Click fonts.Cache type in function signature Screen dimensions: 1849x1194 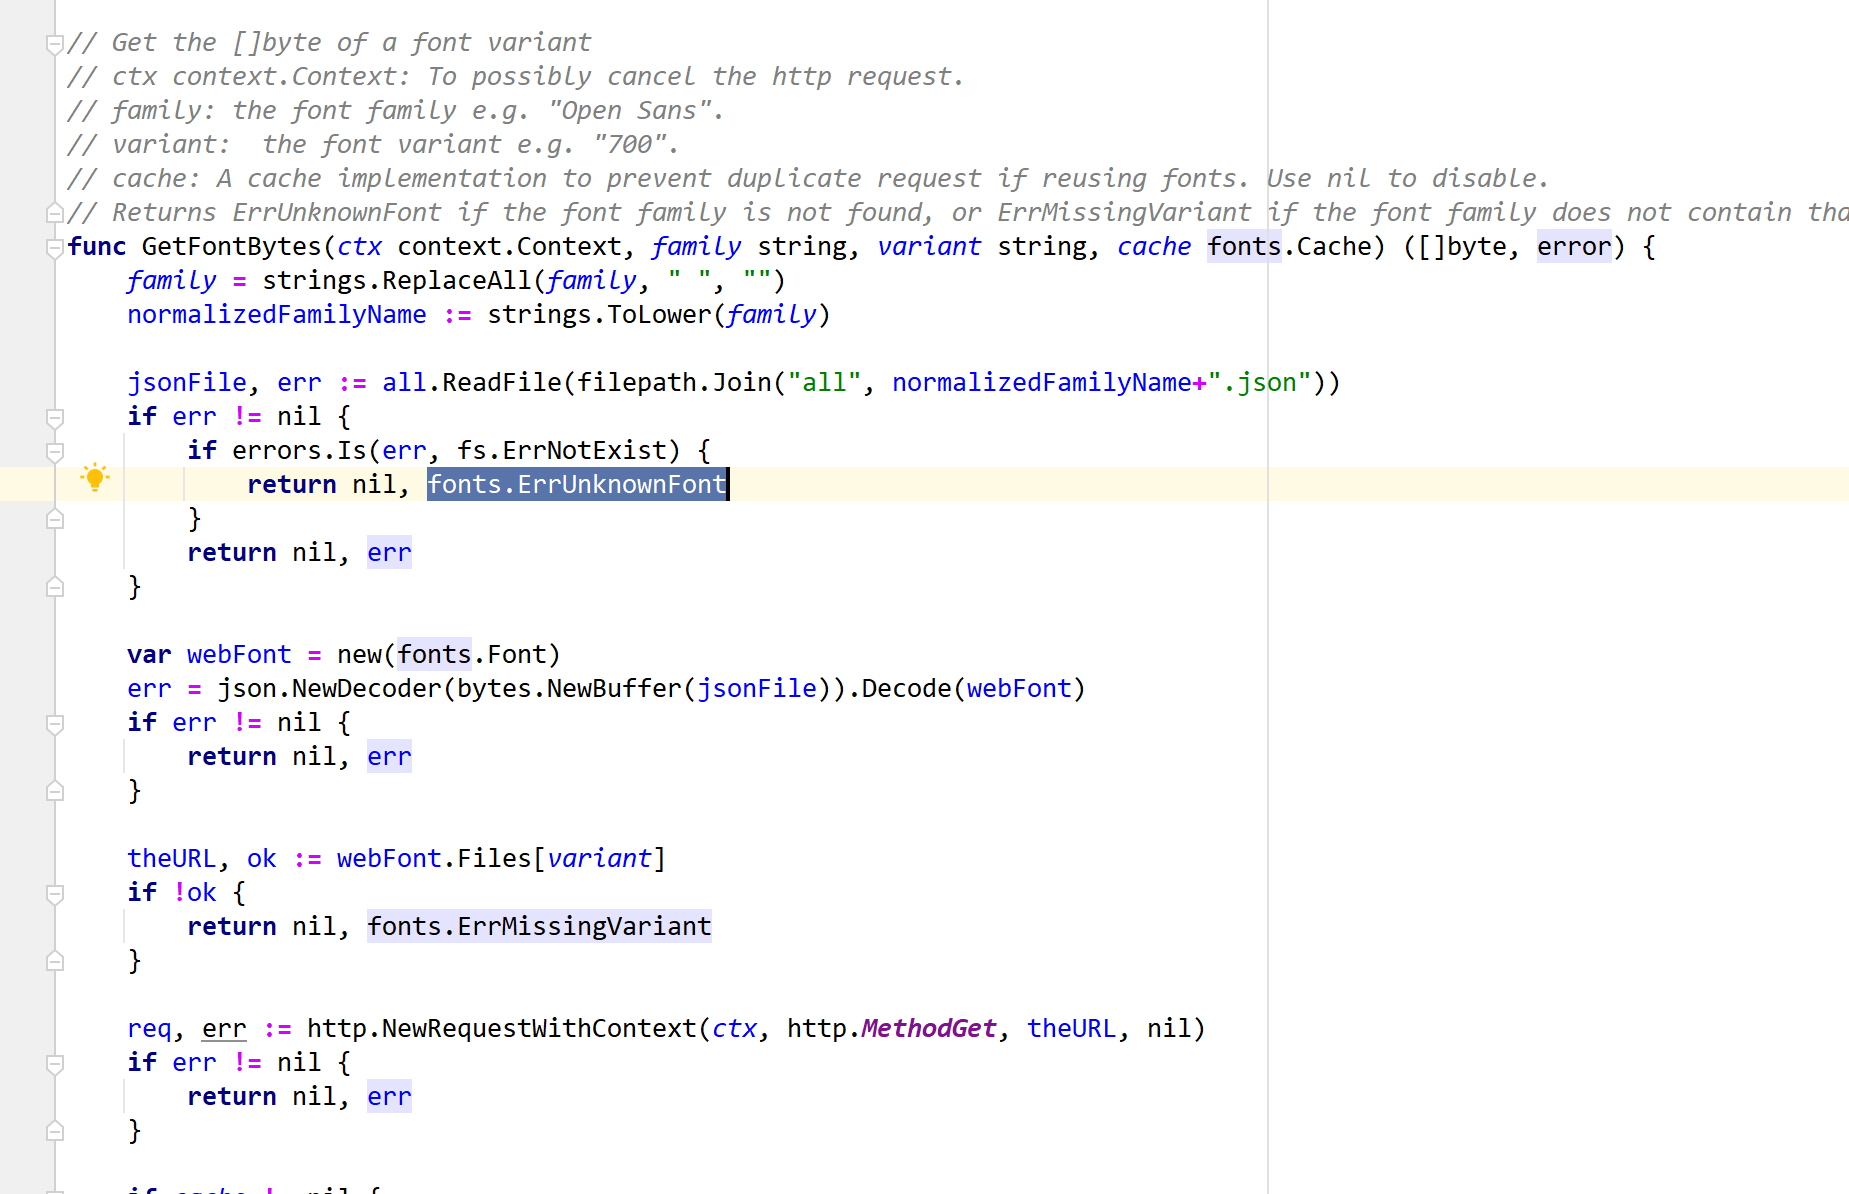(1289, 247)
